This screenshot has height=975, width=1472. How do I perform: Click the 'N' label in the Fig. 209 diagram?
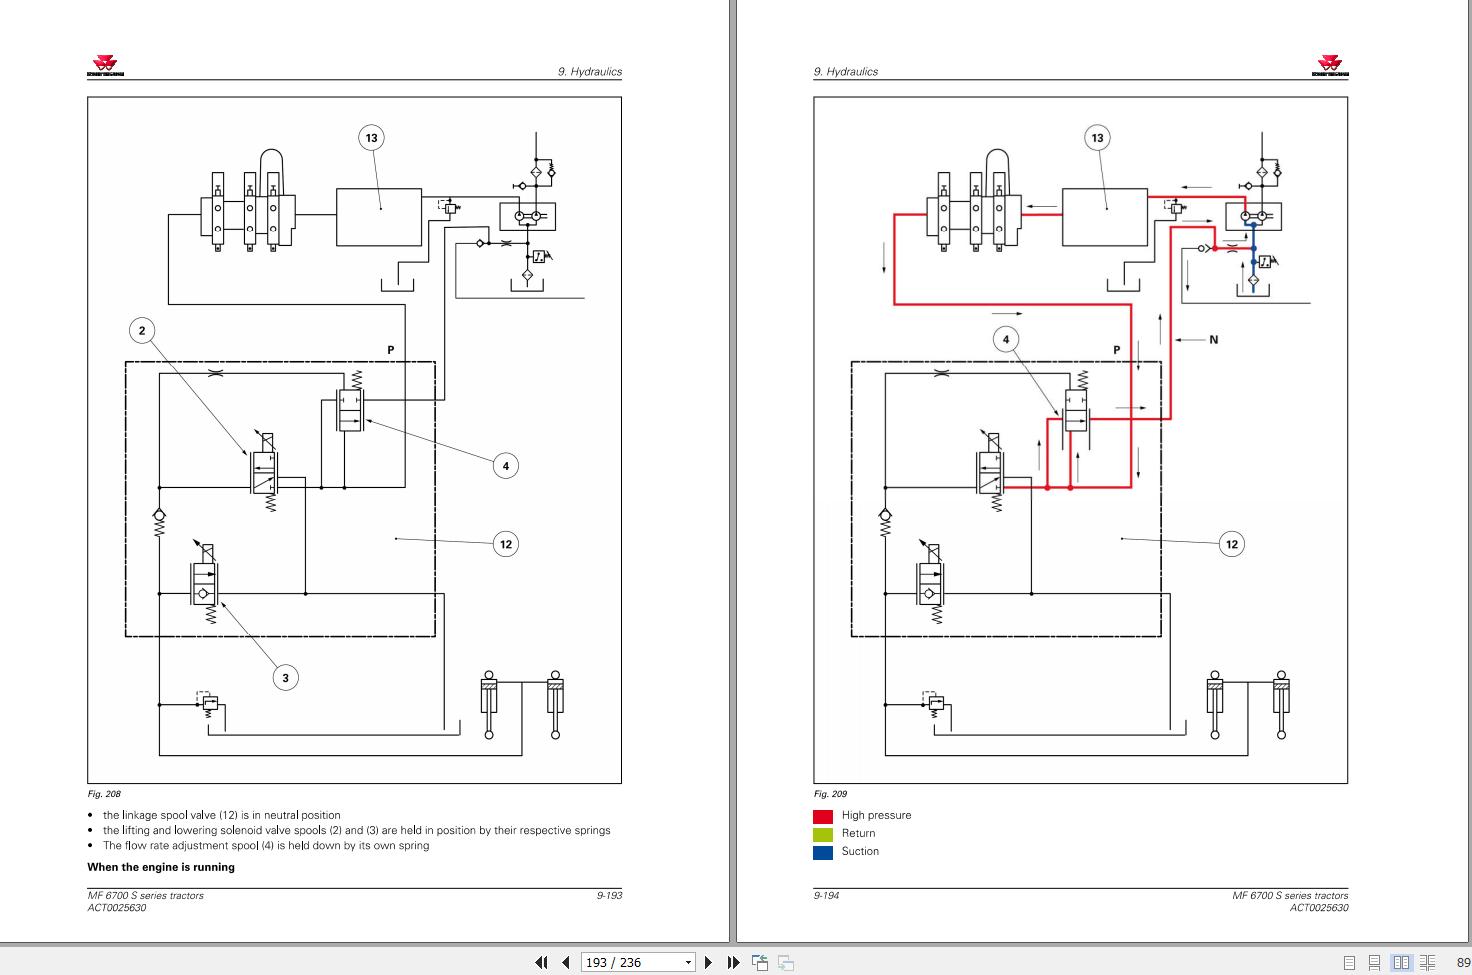[x=1214, y=340]
